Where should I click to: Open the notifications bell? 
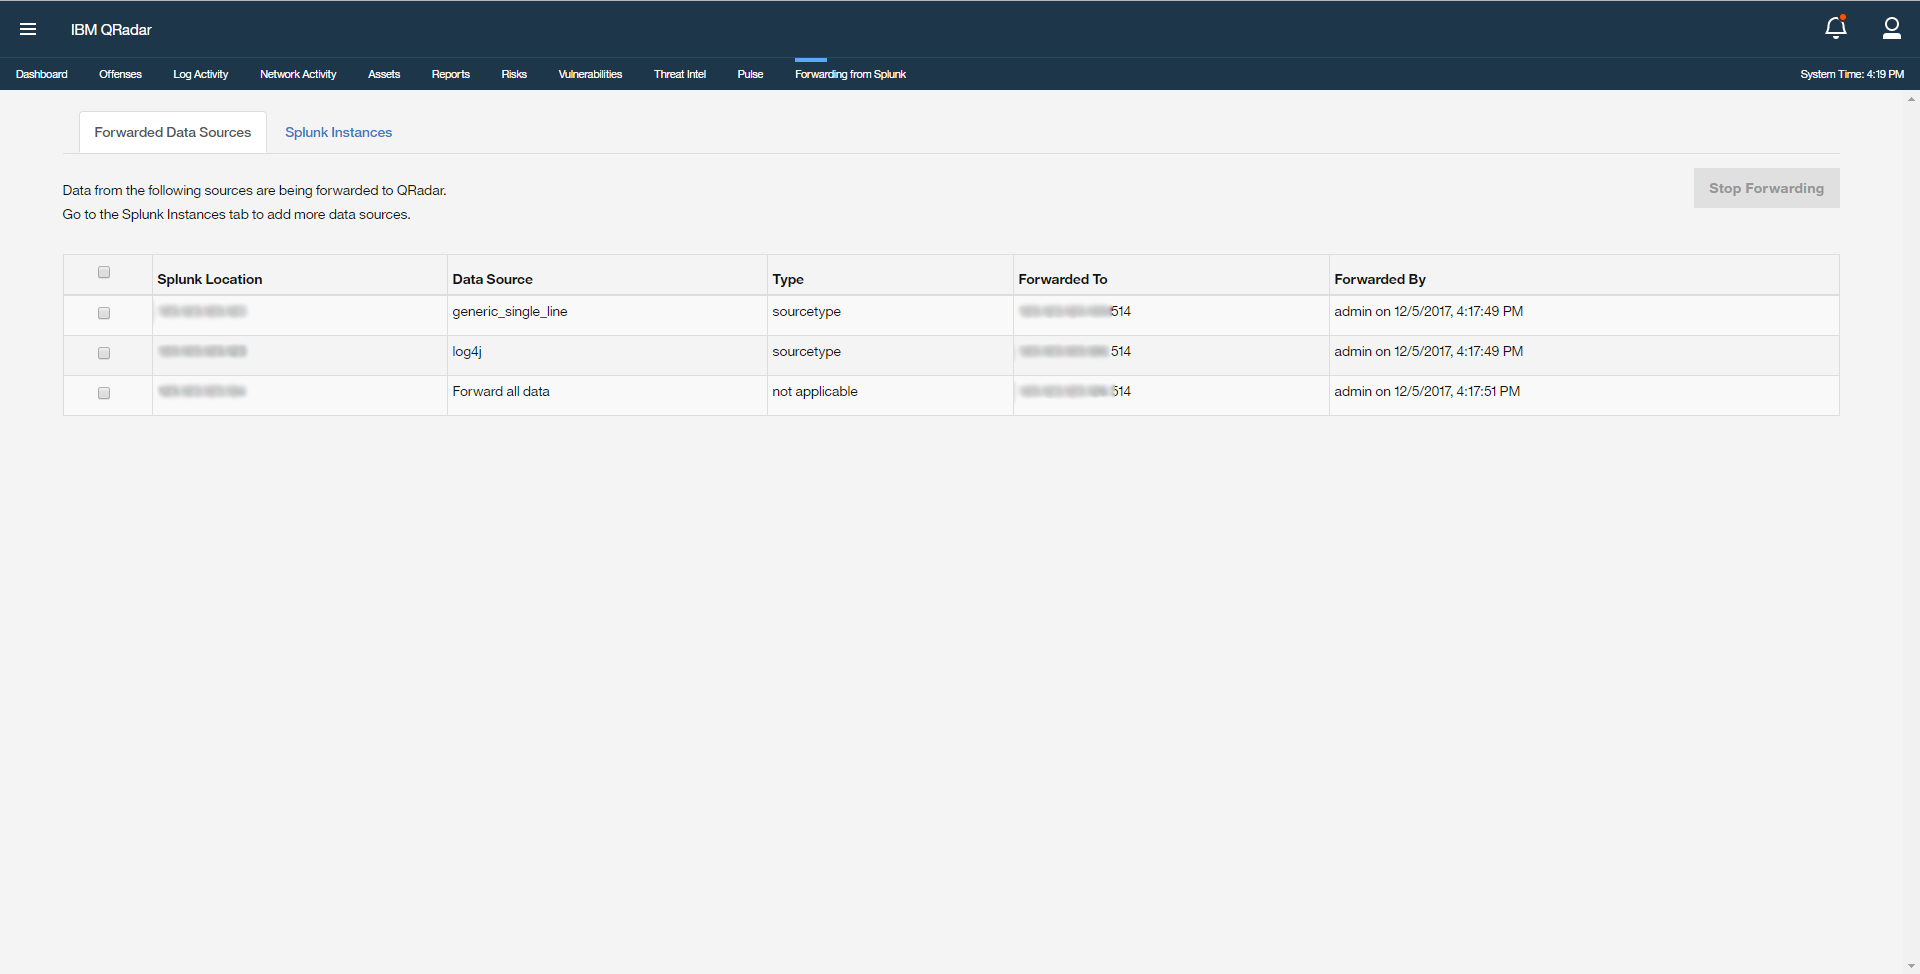point(1836,28)
